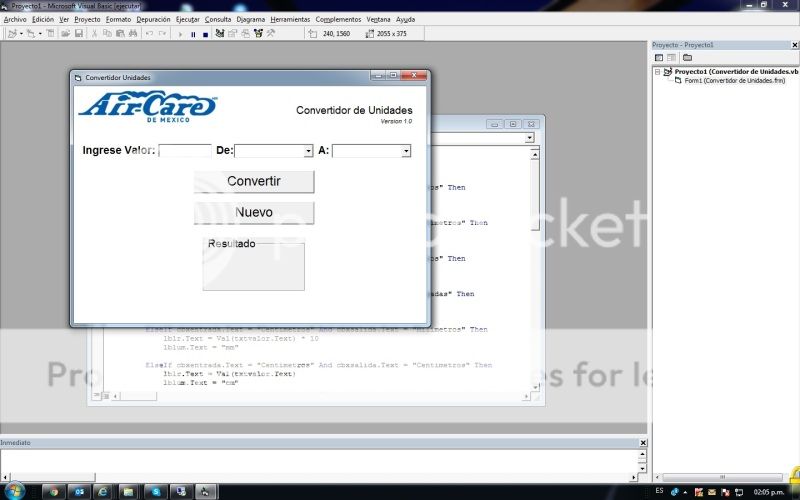This screenshot has width=800, height=500.
Task: Click the Save Project disk icon
Action: (79, 34)
